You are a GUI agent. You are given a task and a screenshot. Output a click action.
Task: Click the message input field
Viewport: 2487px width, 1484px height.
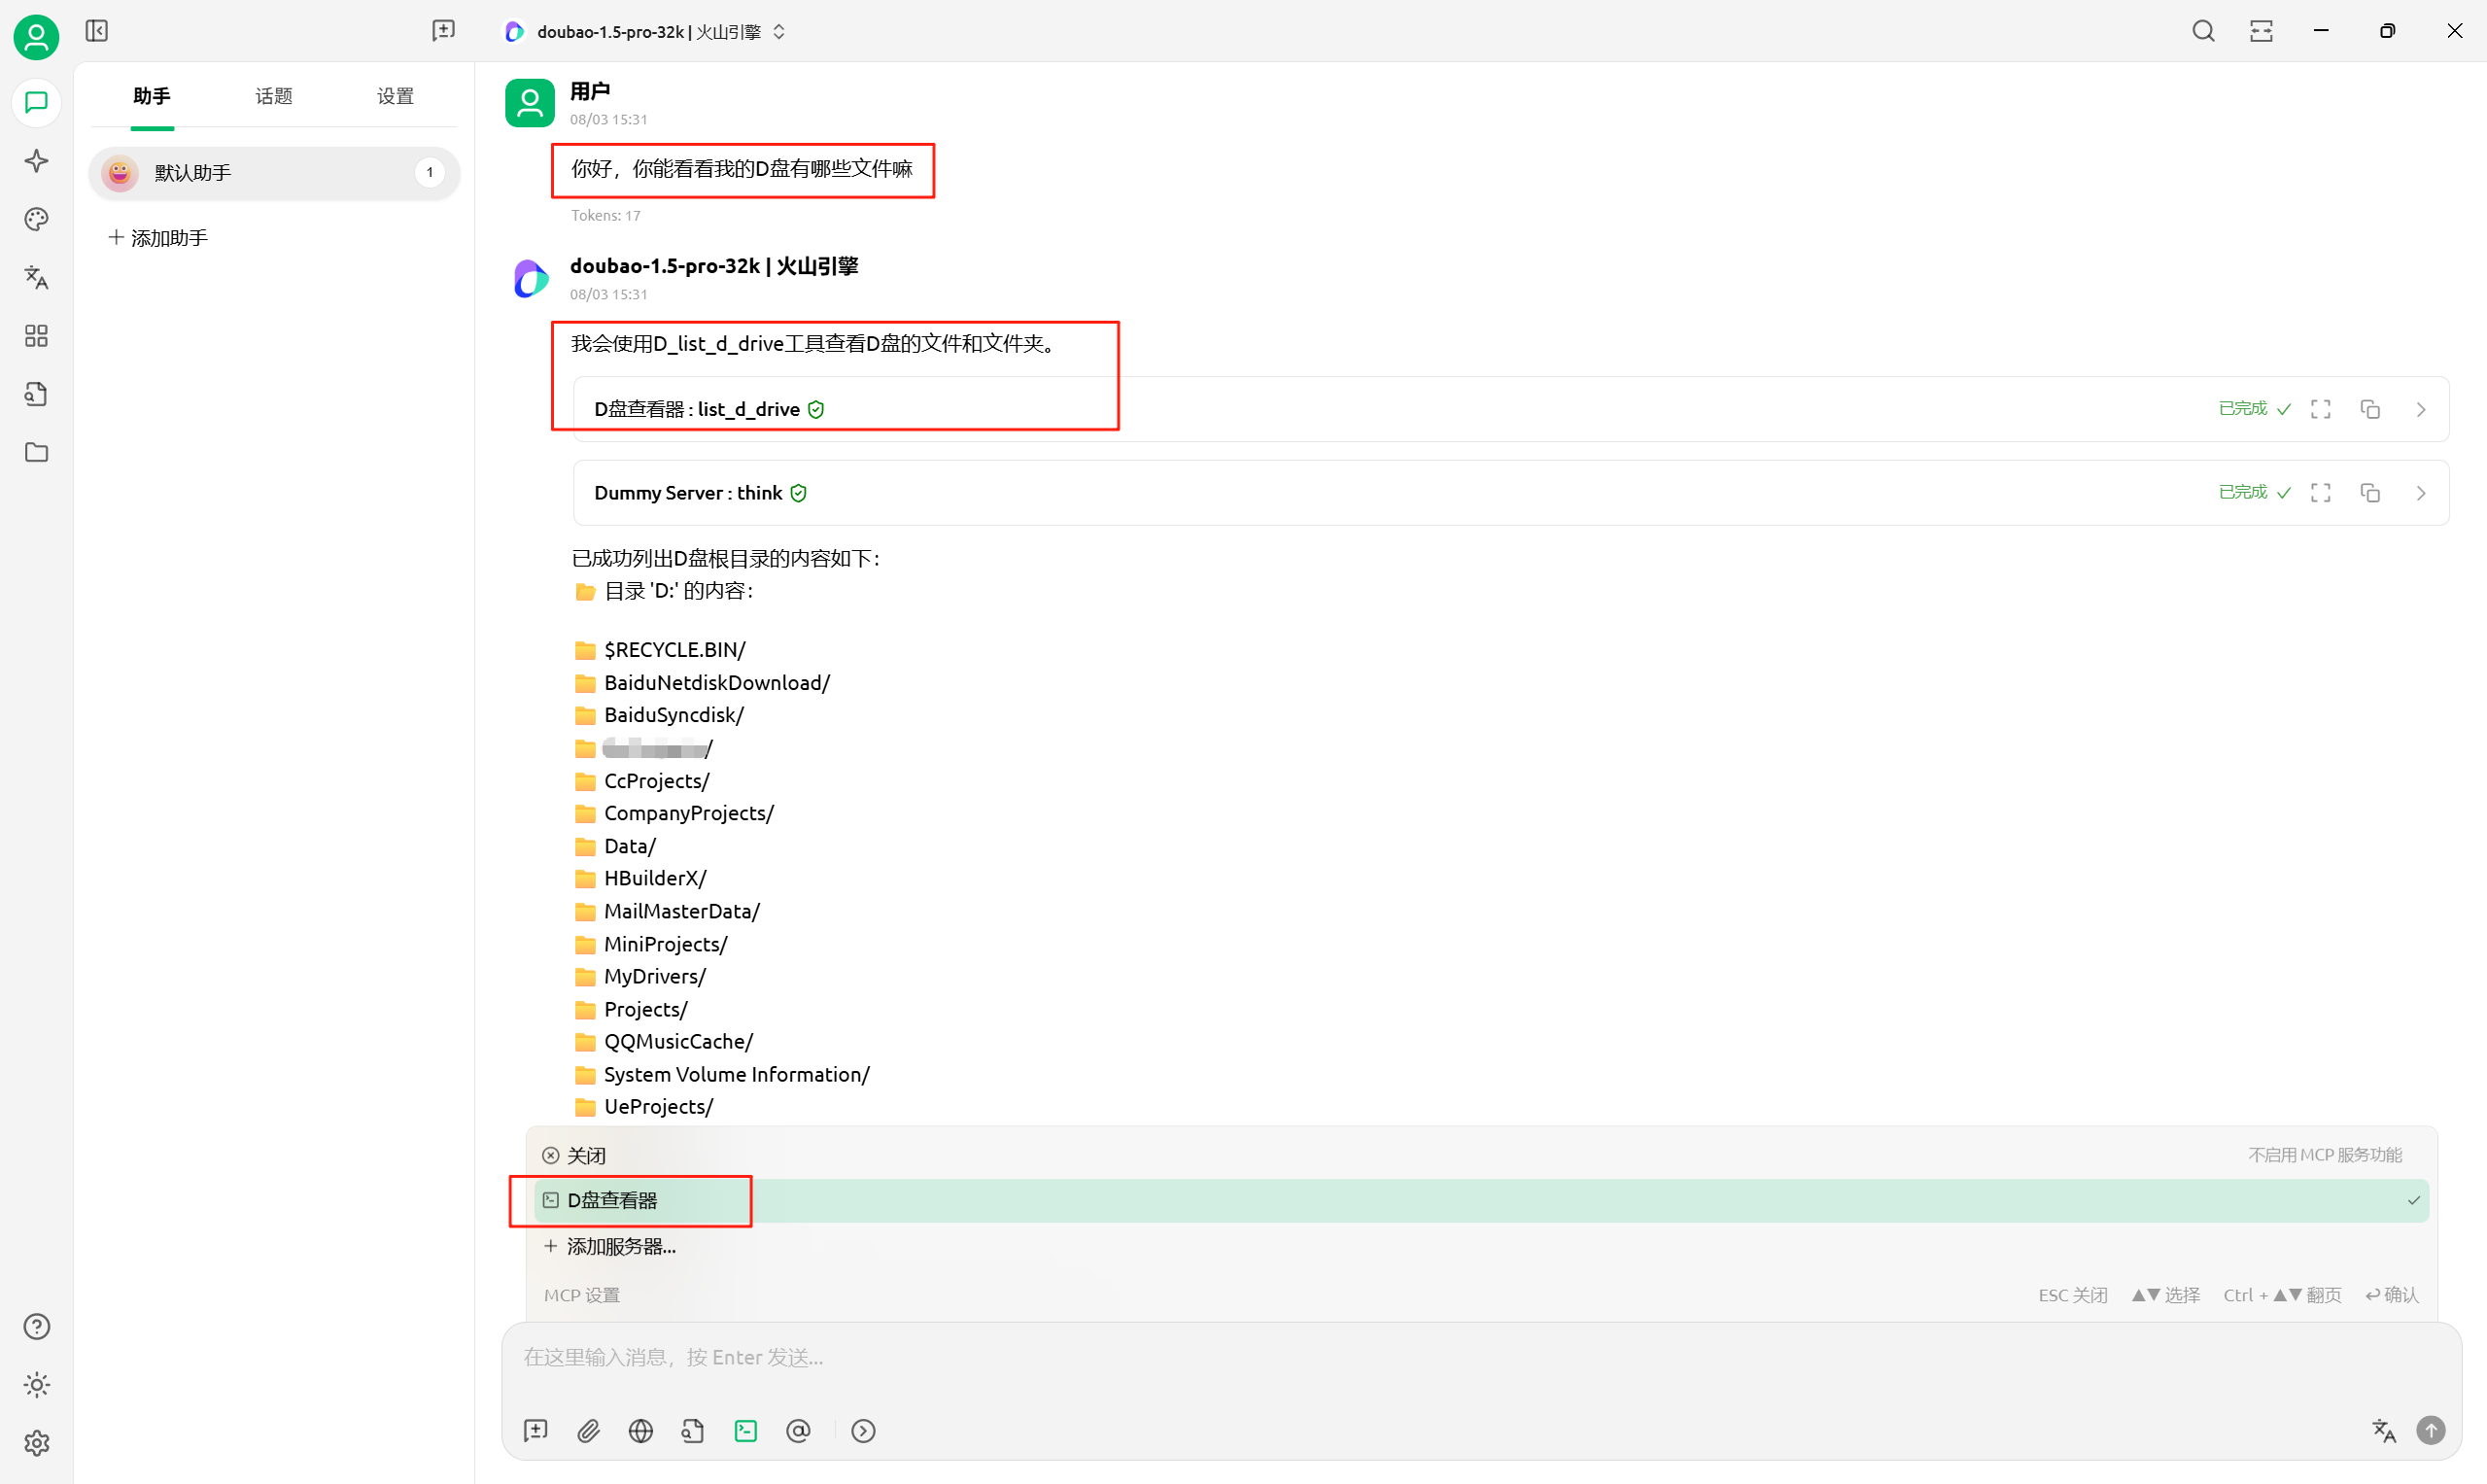pyautogui.click(x=1481, y=1358)
